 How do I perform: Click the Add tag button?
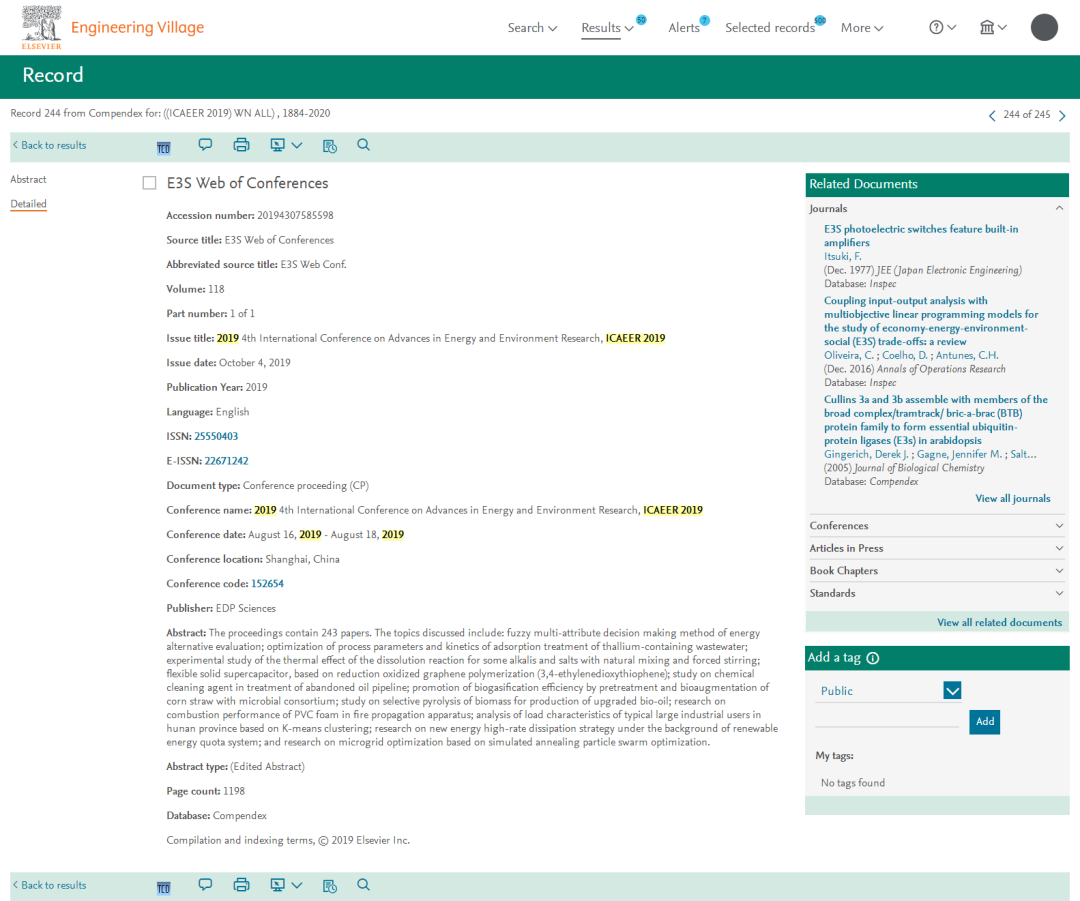984,721
